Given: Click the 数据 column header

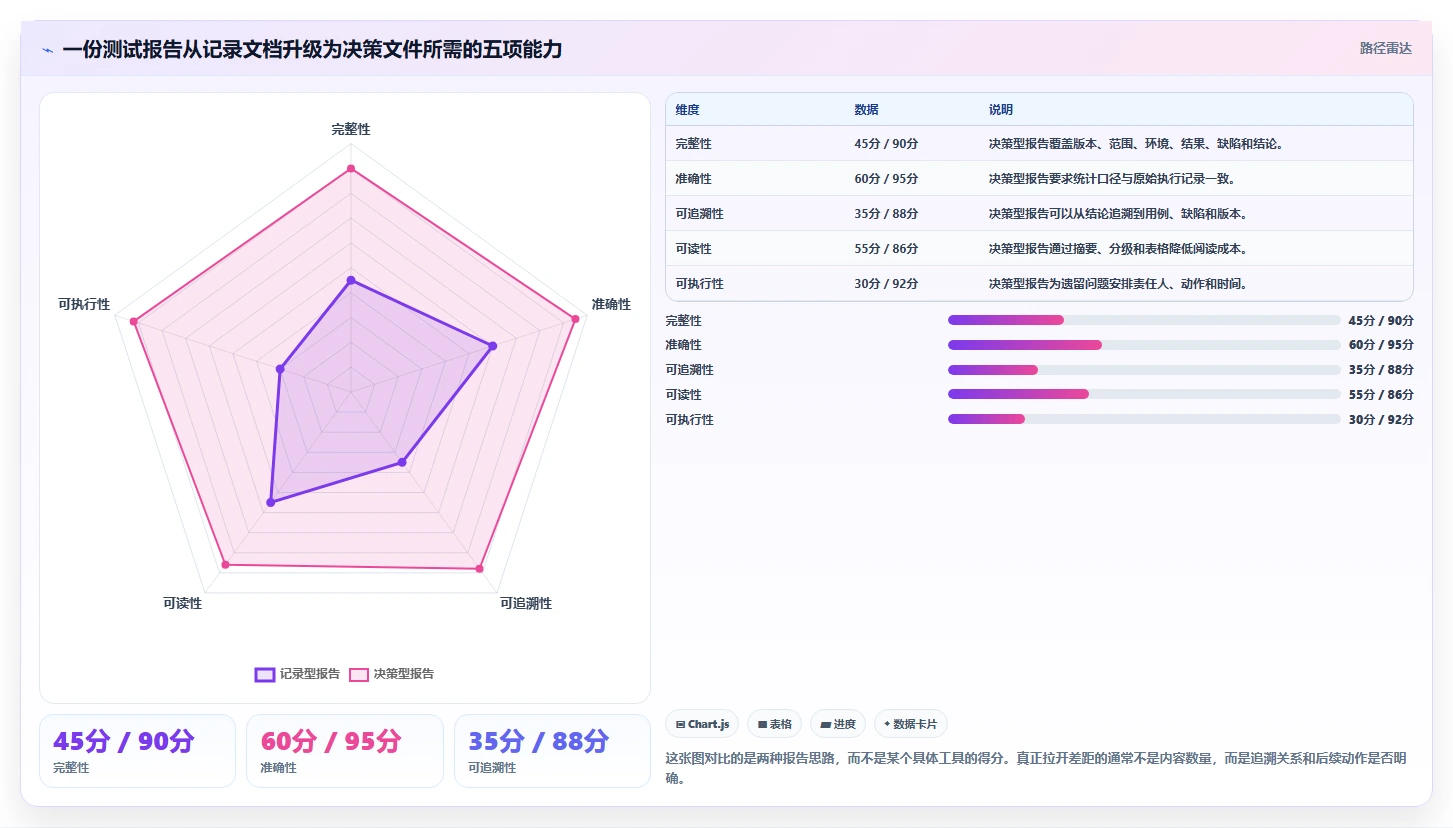Looking at the screenshot, I should (x=866, y=110).
